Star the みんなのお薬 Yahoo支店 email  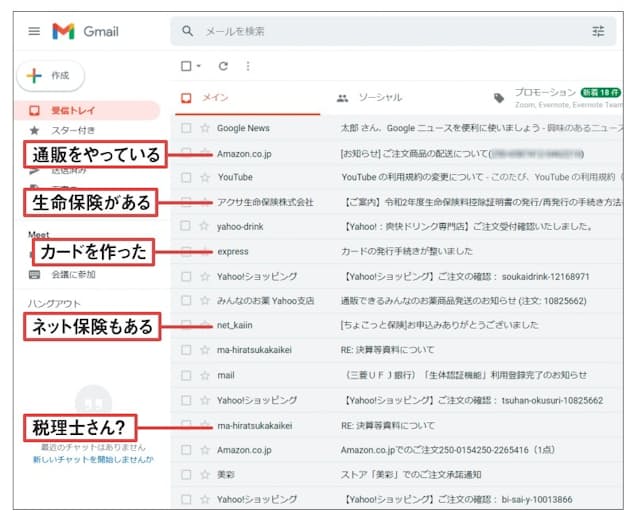205,301
